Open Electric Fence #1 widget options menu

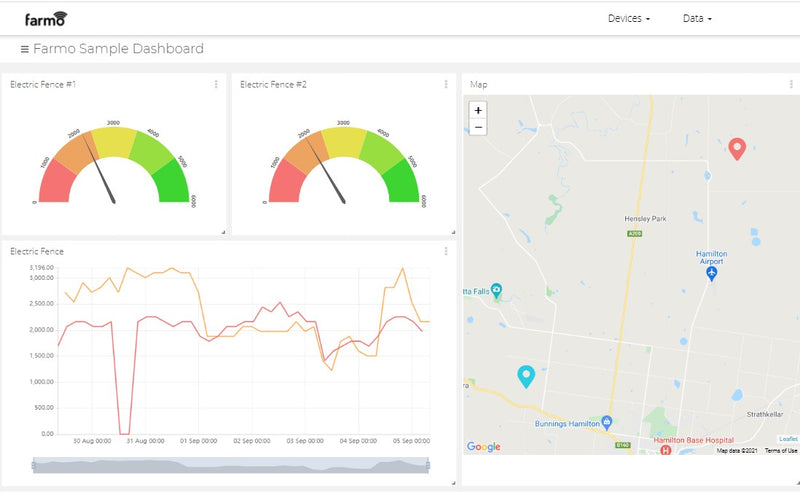pos(216,85)
